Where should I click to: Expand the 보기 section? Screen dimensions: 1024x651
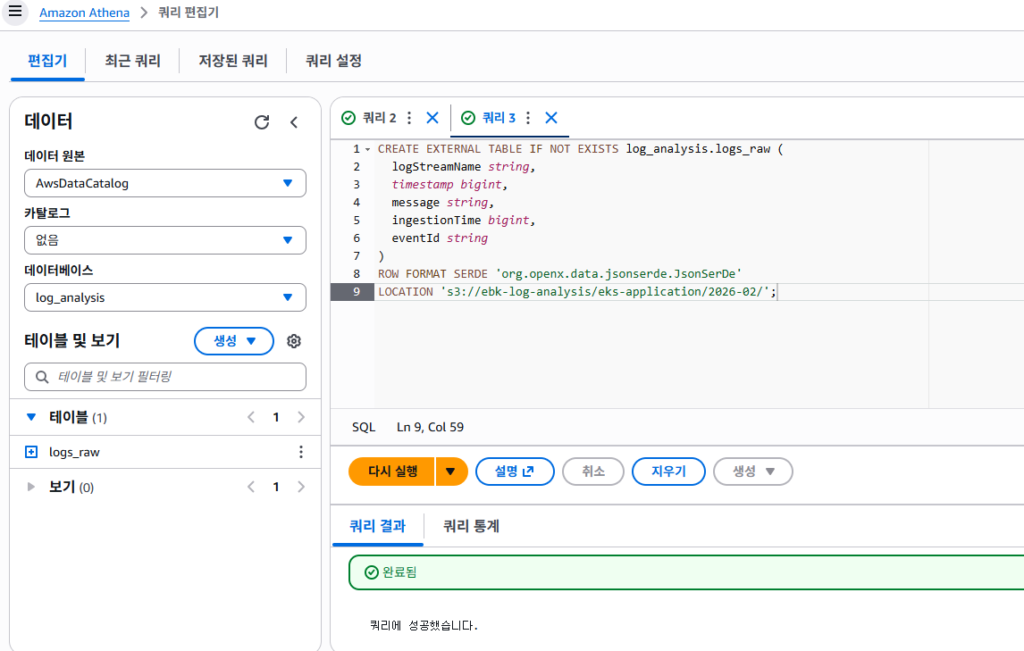31,487
